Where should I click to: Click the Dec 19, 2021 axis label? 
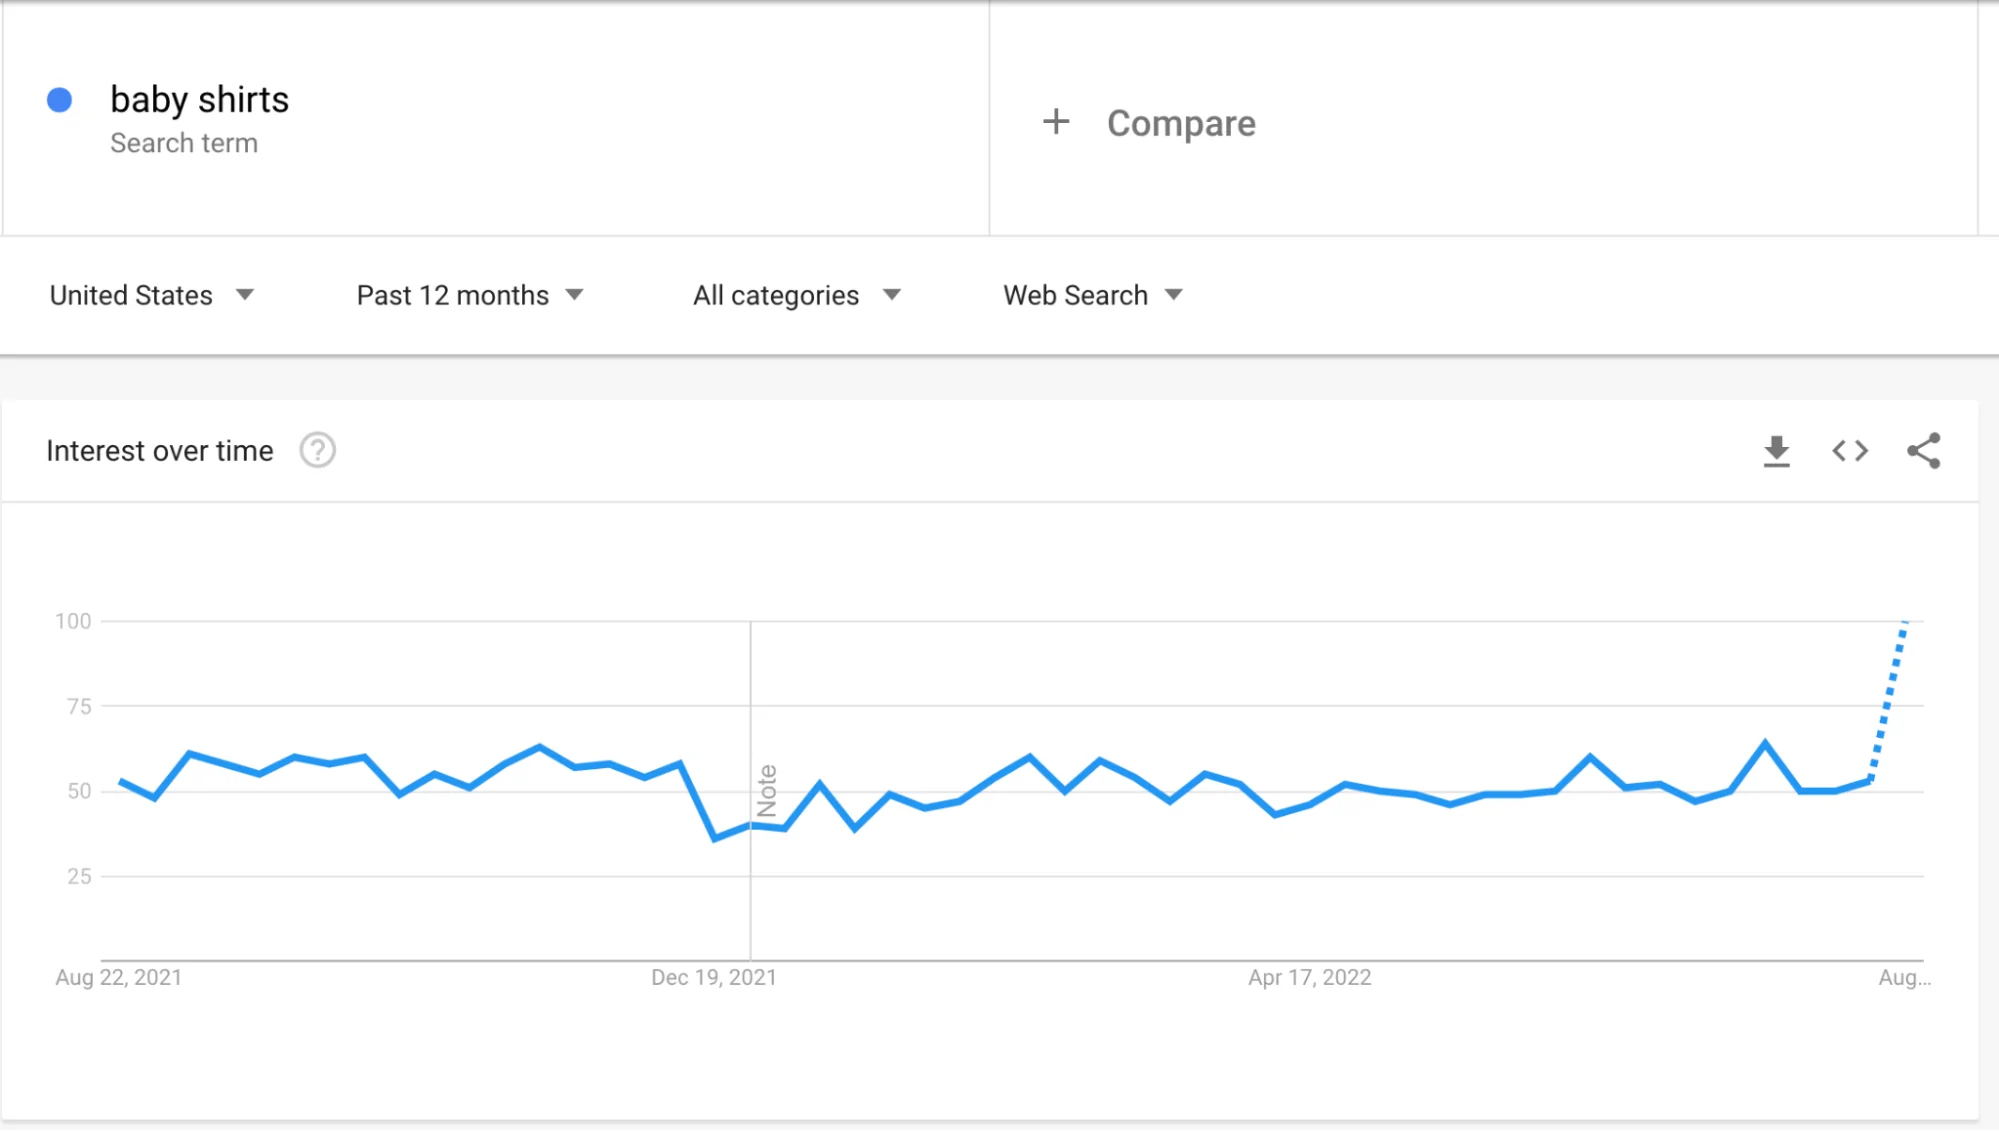click(714, 977)
